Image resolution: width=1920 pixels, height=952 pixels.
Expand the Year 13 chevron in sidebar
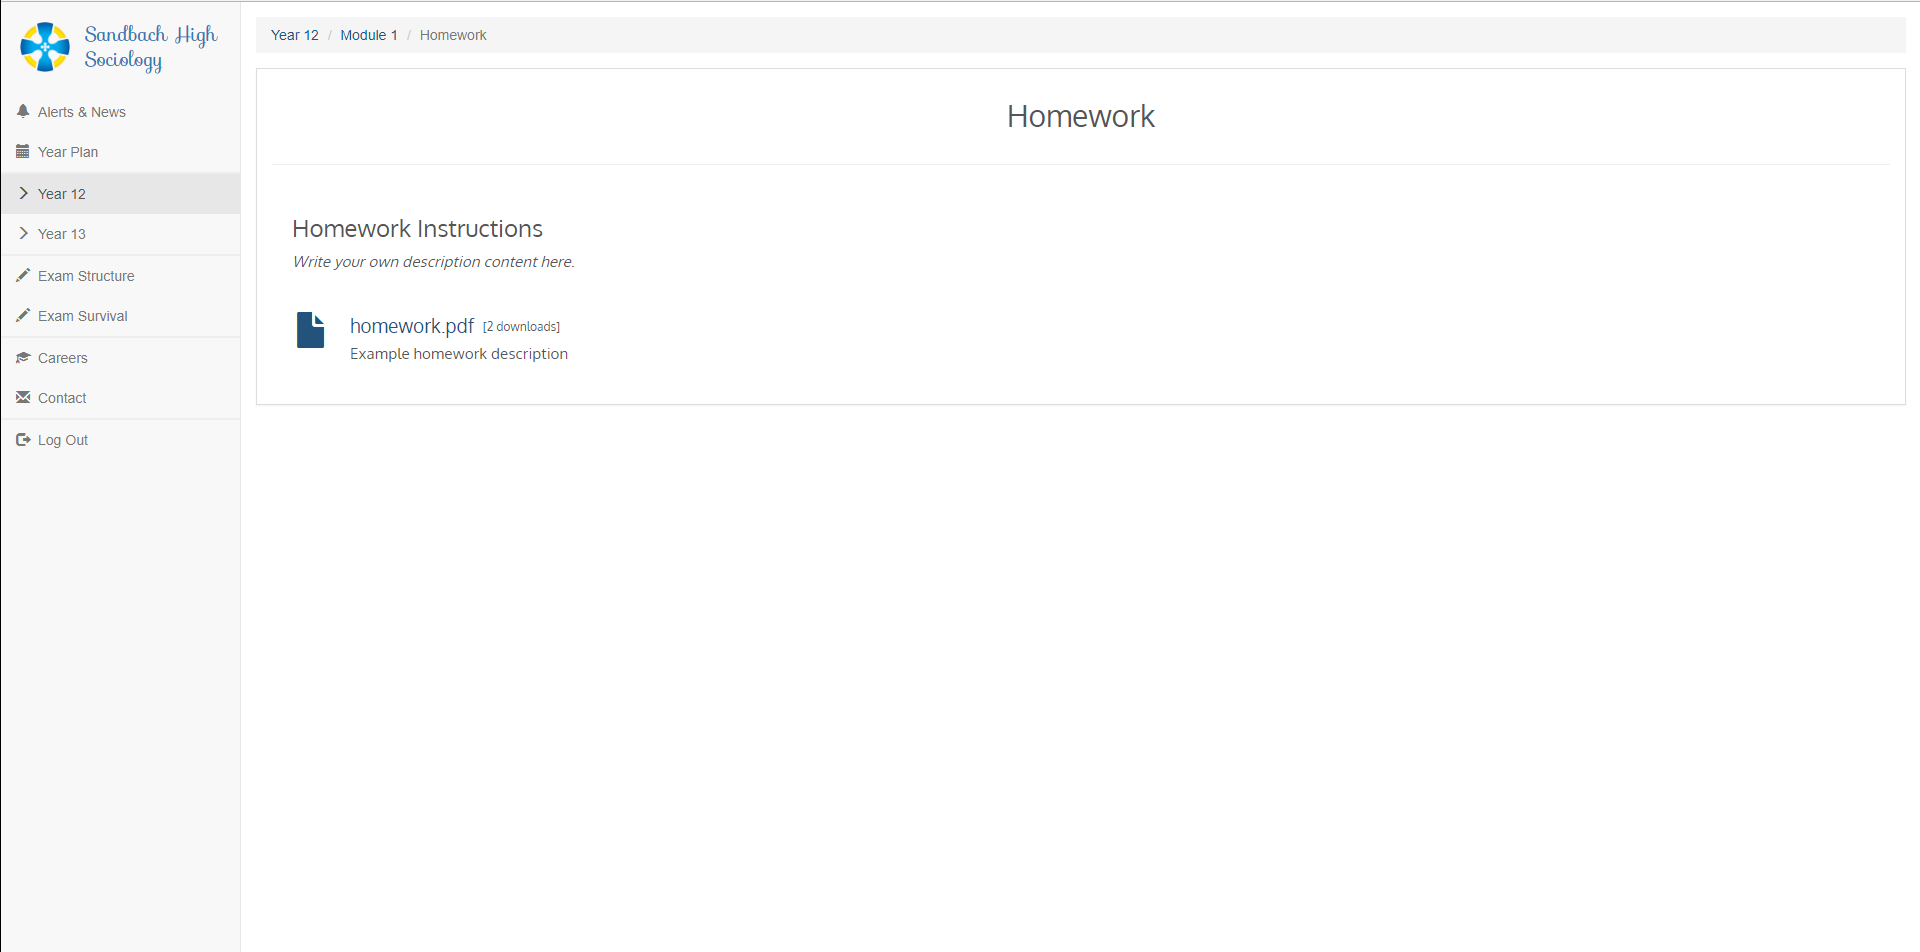tap(23, 233)
